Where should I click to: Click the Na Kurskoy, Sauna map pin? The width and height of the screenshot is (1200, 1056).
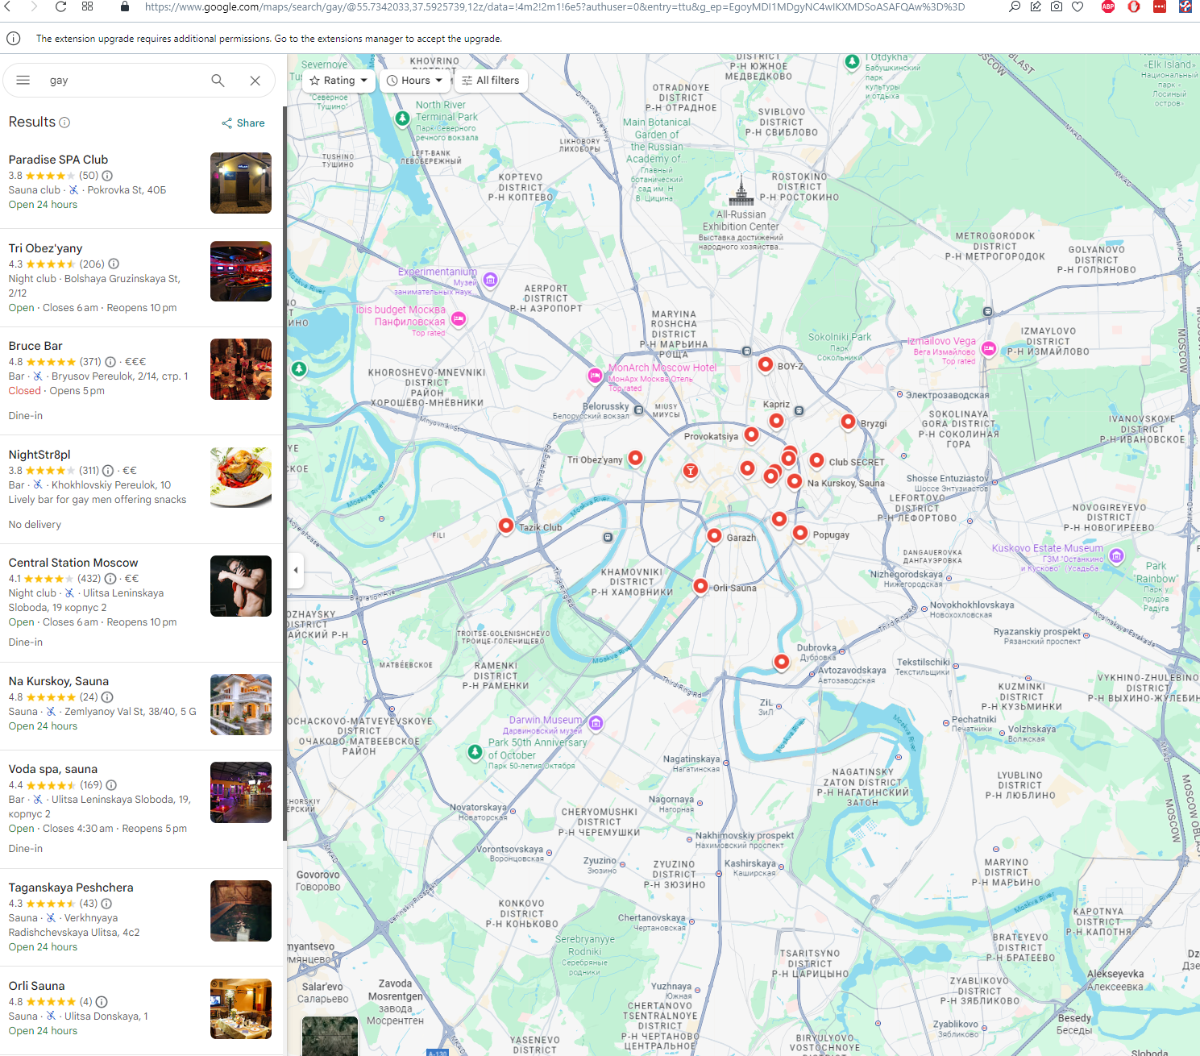[x=794, y=482]
